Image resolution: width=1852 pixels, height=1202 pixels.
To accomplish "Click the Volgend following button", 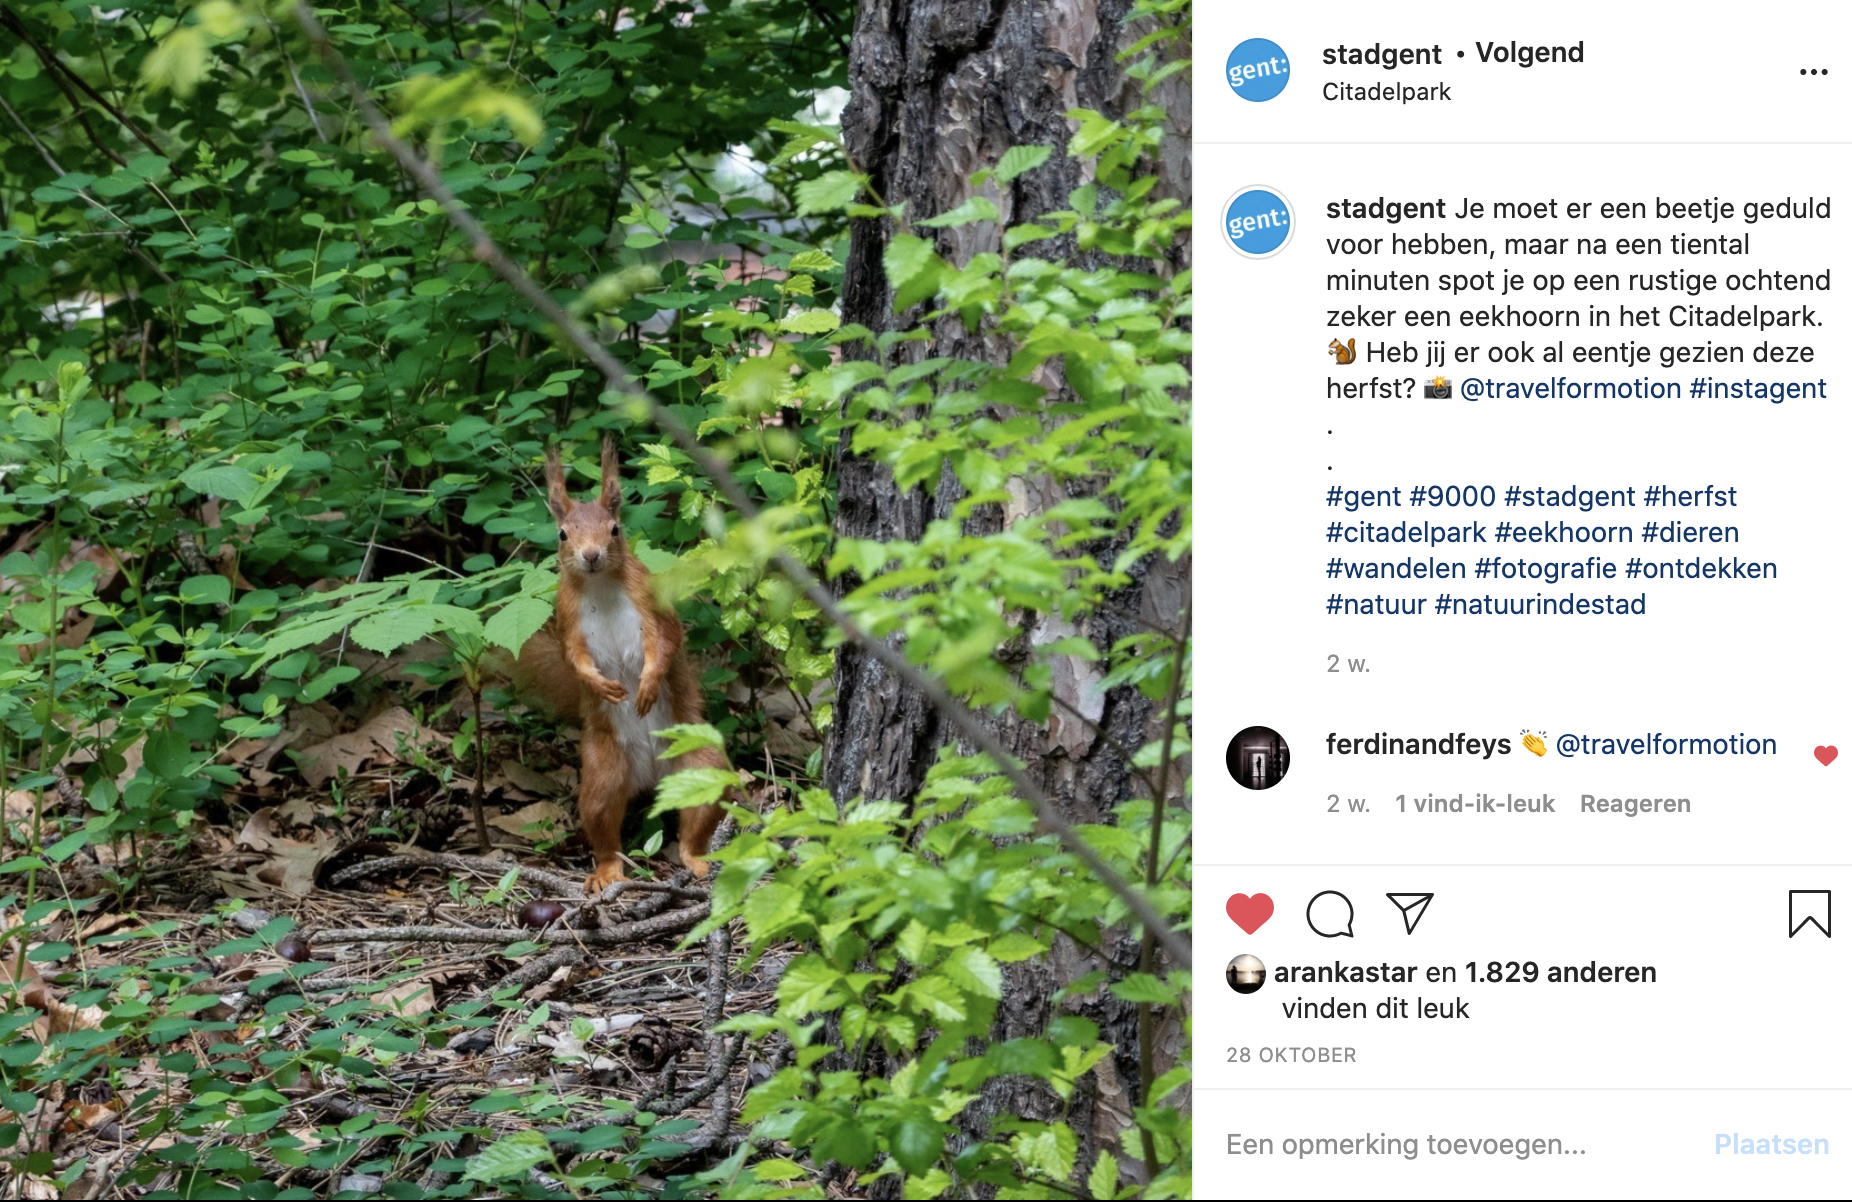I will [1529, 53].
